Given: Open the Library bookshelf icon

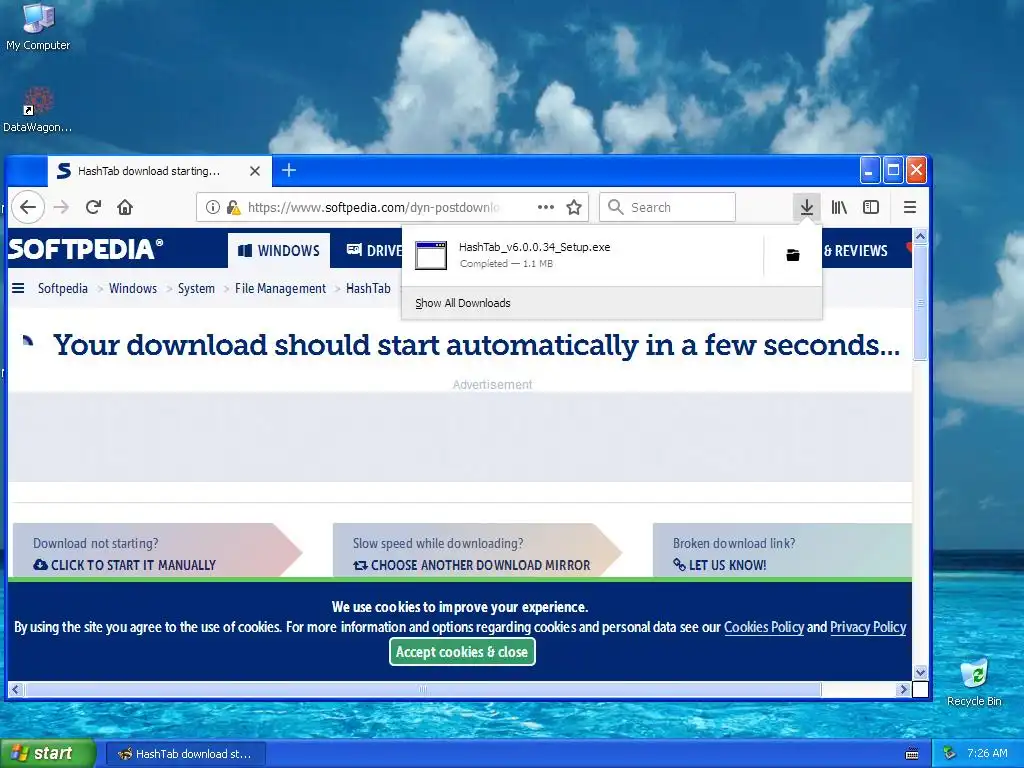Looking at the screenshot, I should click(839, 207).
